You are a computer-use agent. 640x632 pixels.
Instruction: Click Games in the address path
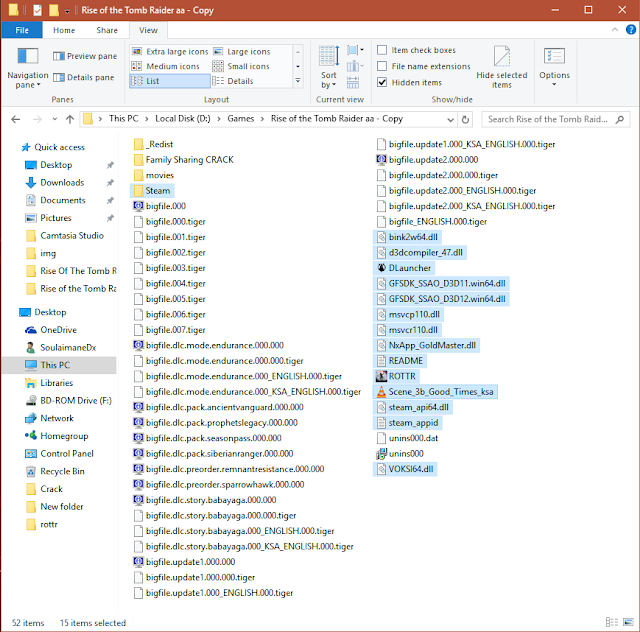pyautogui.click(x=240, y=118)
